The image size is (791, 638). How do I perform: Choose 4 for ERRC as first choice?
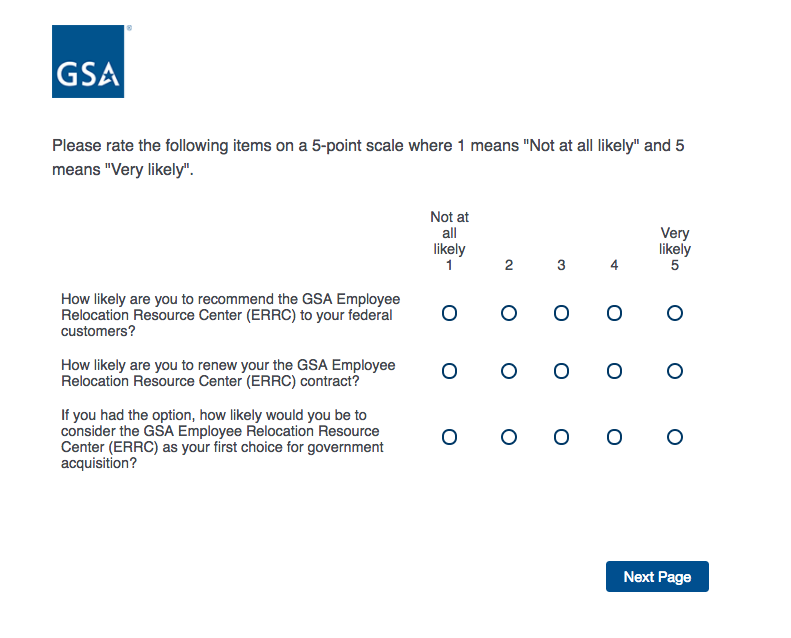(614, 437)
